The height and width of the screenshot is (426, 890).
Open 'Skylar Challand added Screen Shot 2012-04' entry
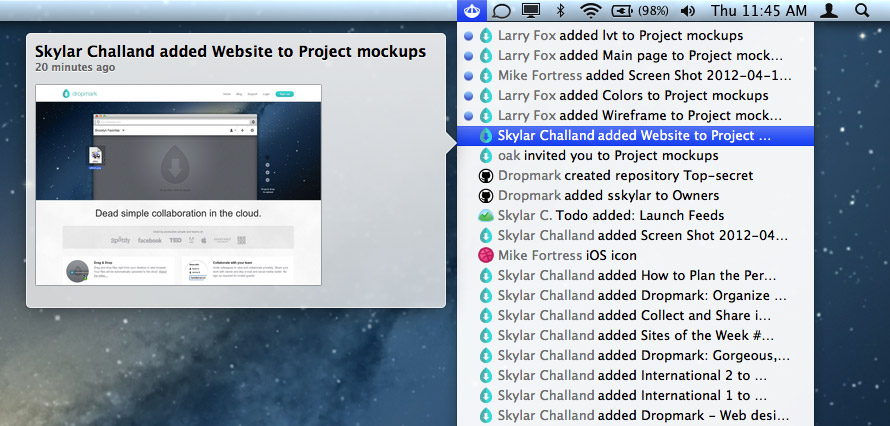(x=635, y=235)
